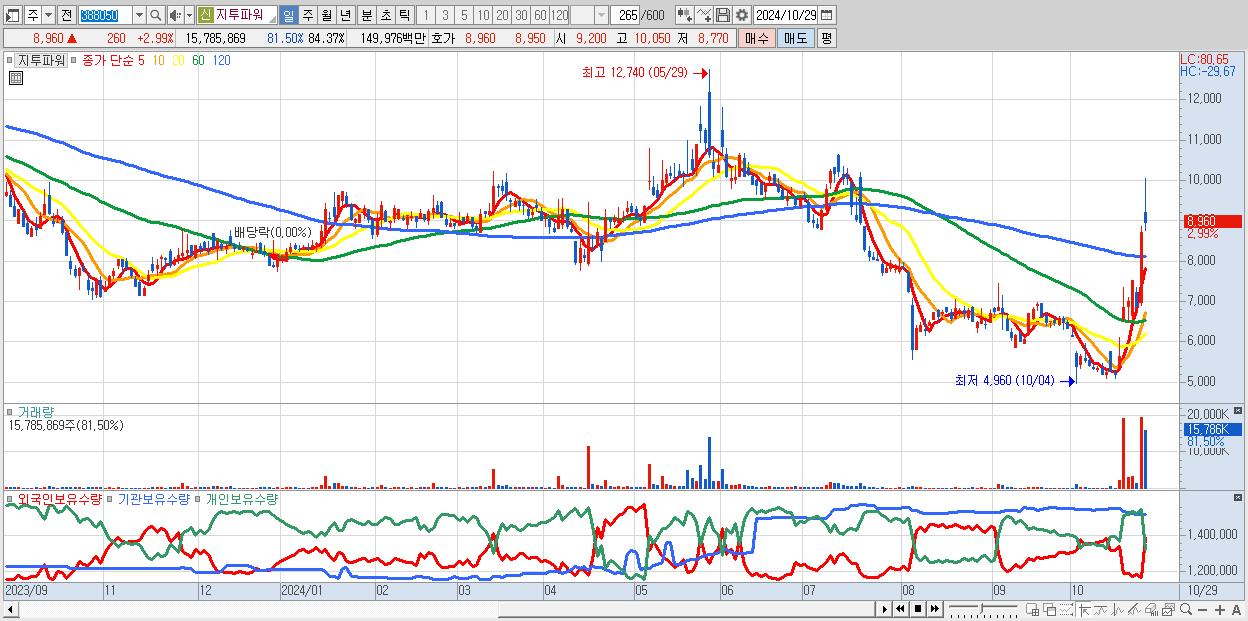
Task: Click the trend line drawing icon at bottom
Action: coord(1101,609)
